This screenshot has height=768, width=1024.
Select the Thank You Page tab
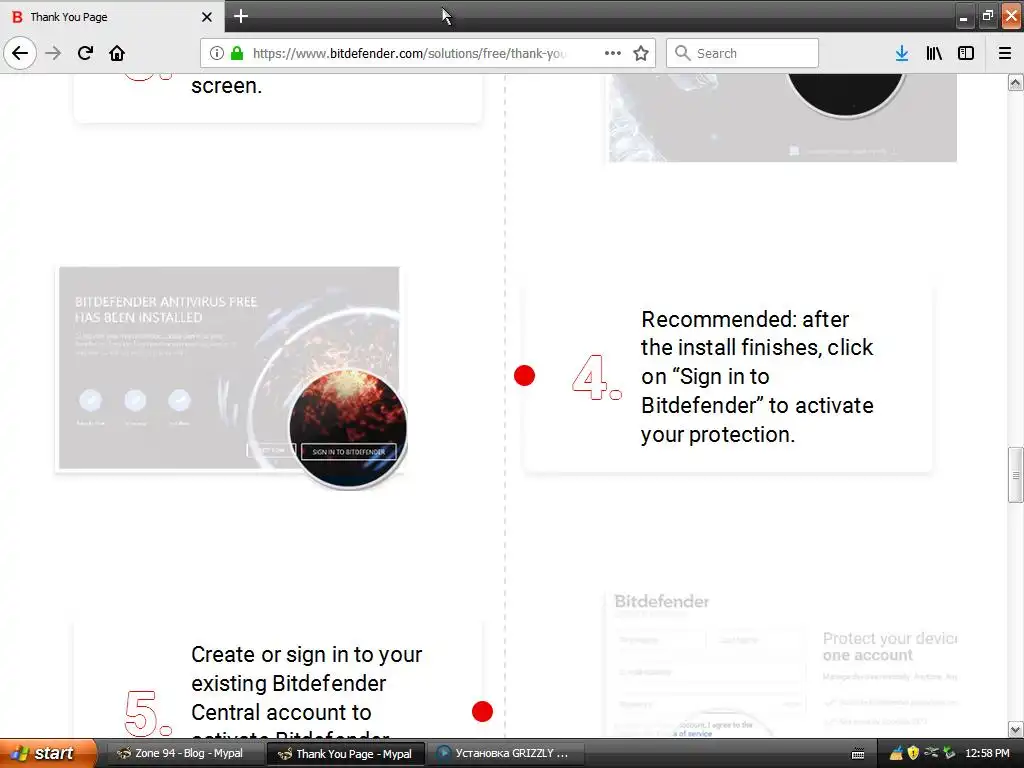pyautogui.click(x=112, y=16)
